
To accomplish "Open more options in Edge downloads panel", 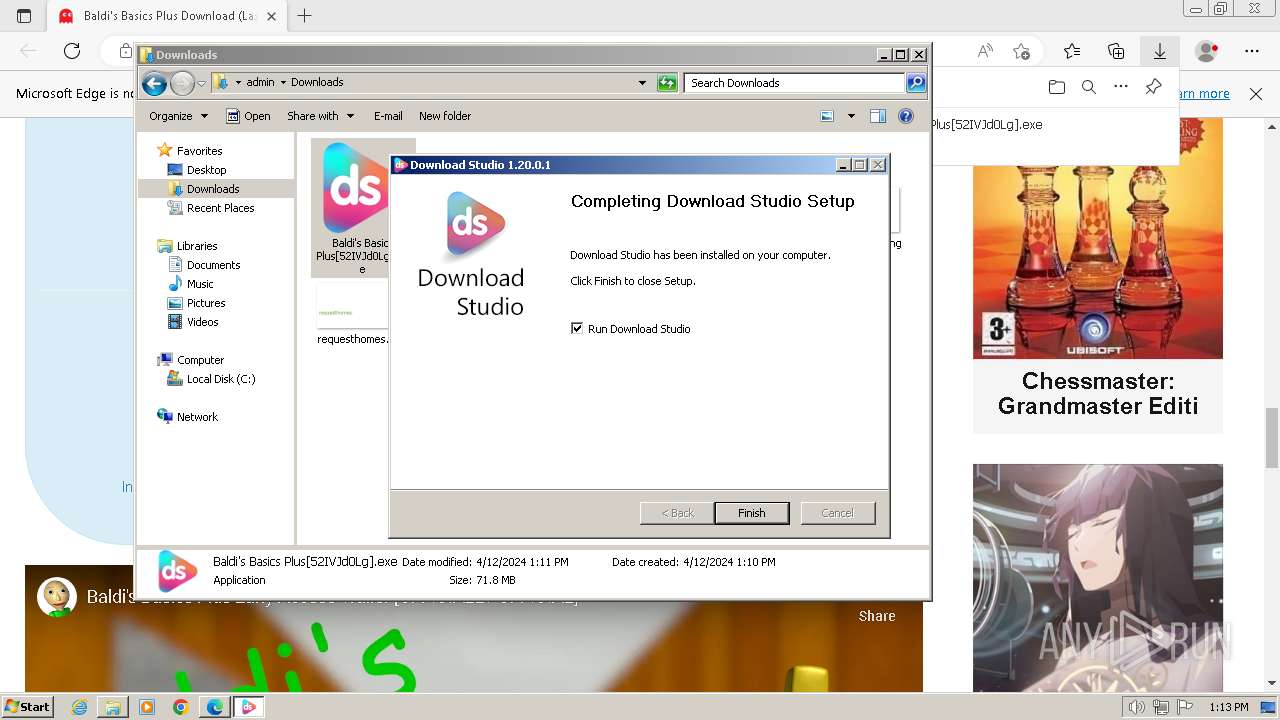I will [1121, 87].
